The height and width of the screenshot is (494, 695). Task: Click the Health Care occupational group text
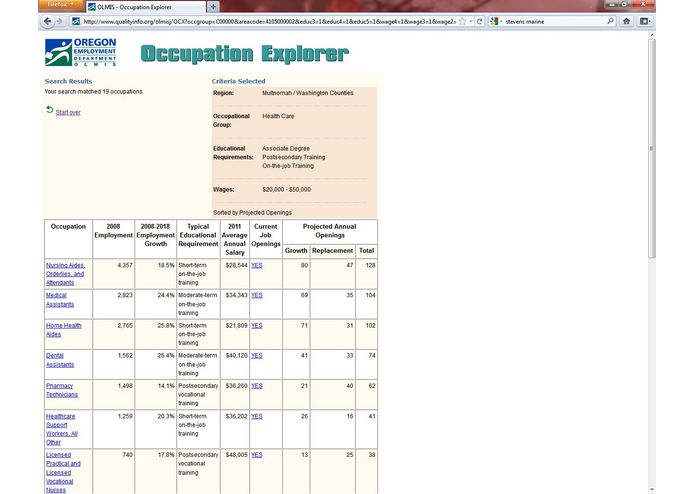tap(278, 116)
